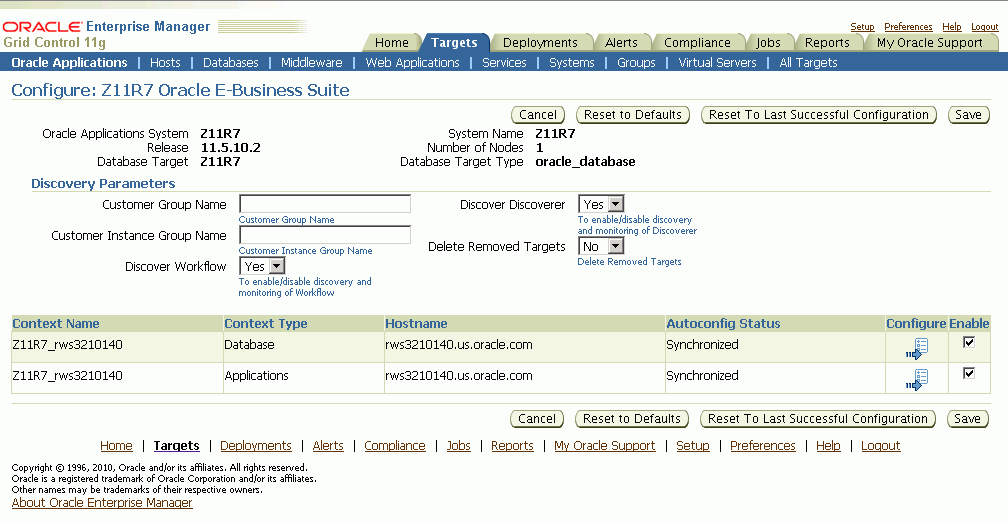Click the Reports link in footer

(512, 446)
